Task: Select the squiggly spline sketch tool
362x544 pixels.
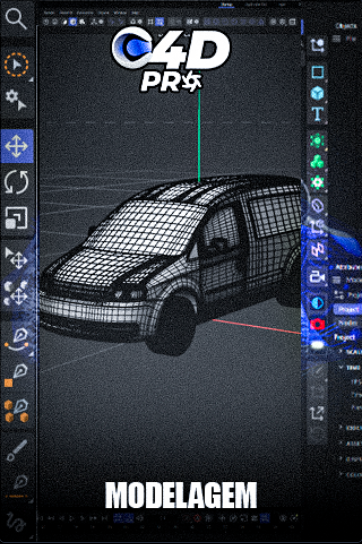Action: 16,522
